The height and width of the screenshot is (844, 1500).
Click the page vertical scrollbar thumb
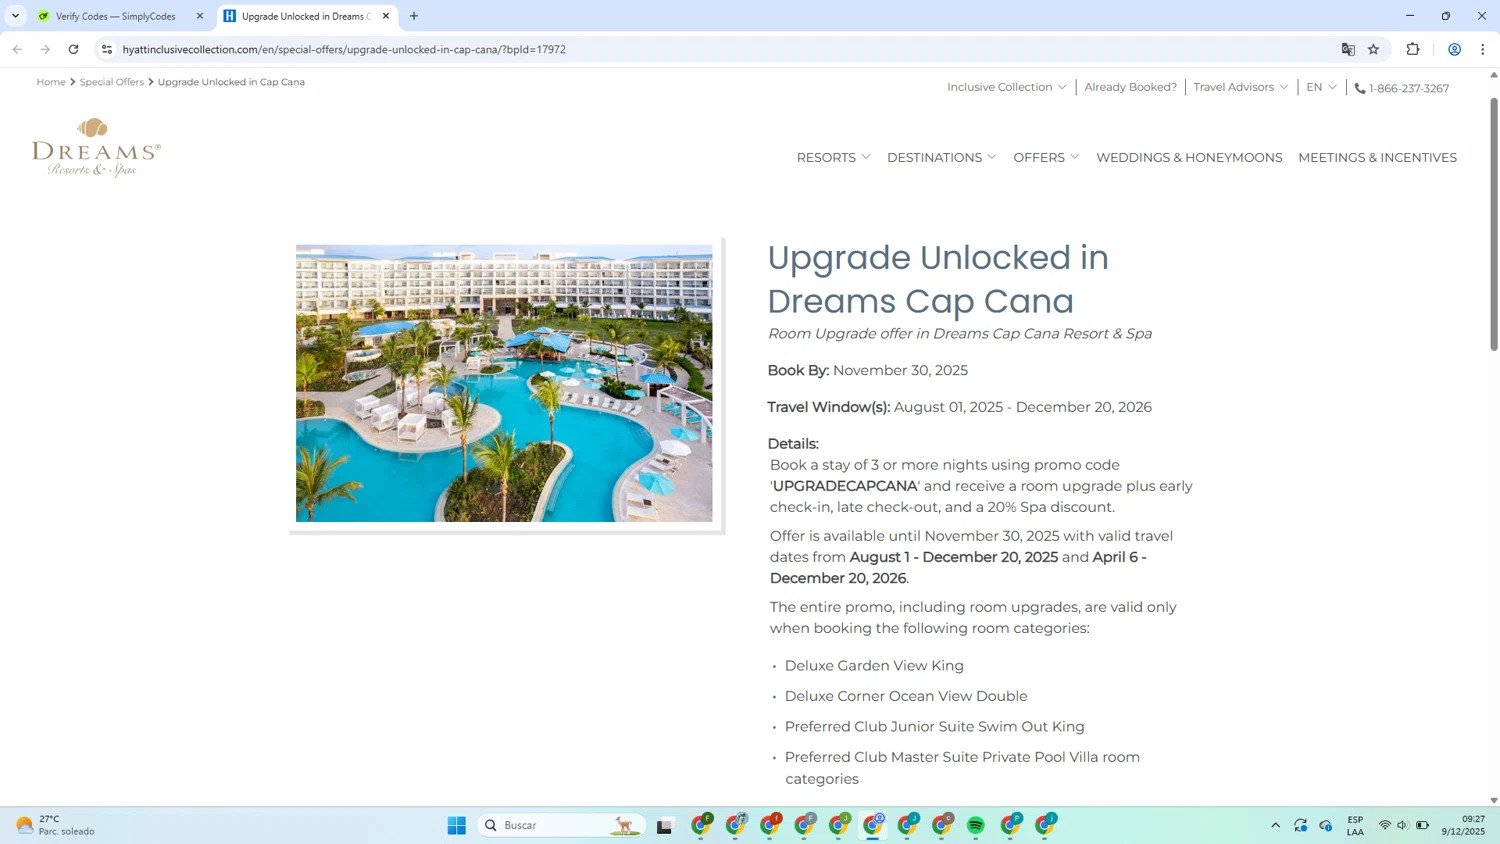point(1494,224)
